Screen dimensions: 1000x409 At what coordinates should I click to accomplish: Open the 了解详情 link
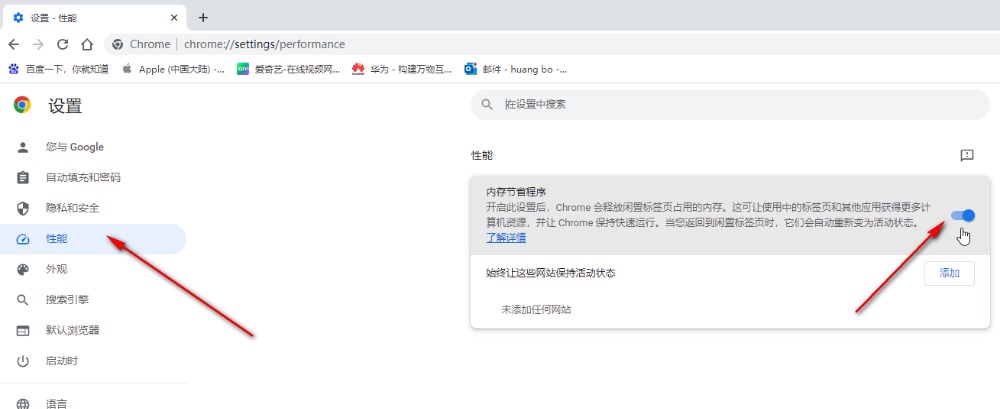pyautogui.click(x=506, y=238)
